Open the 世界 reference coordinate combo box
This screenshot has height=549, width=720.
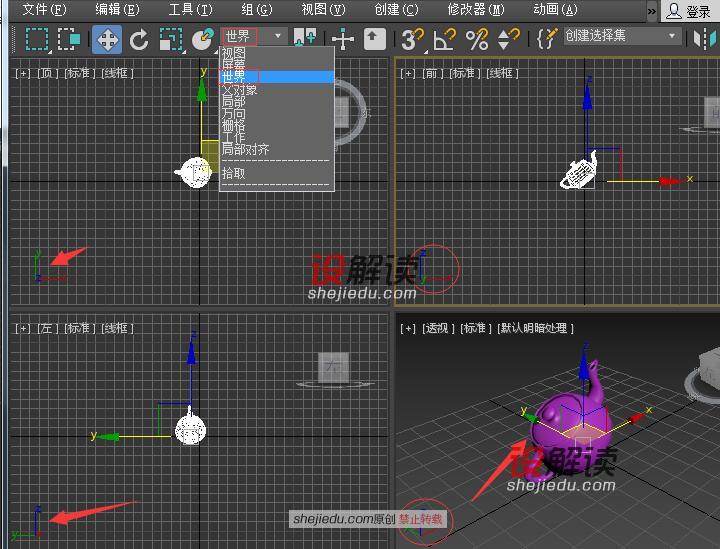(x=254, y=36)
